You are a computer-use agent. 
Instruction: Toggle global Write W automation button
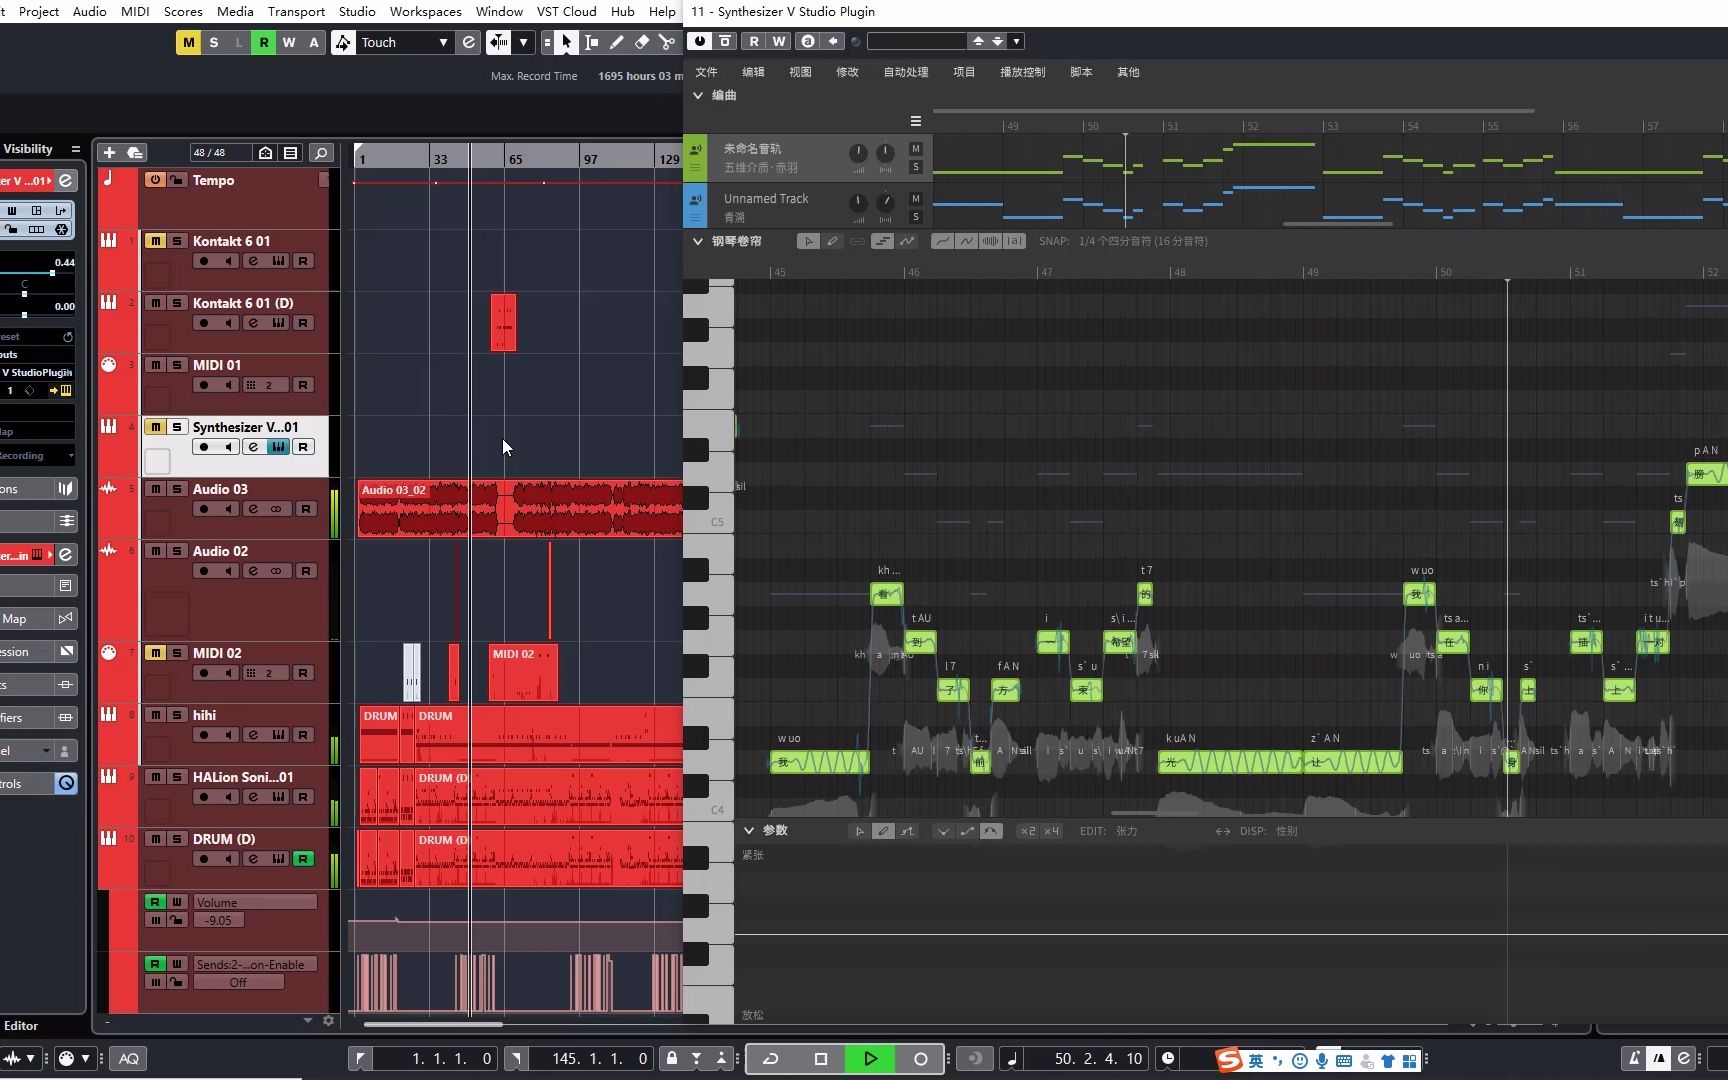point(288,42)
